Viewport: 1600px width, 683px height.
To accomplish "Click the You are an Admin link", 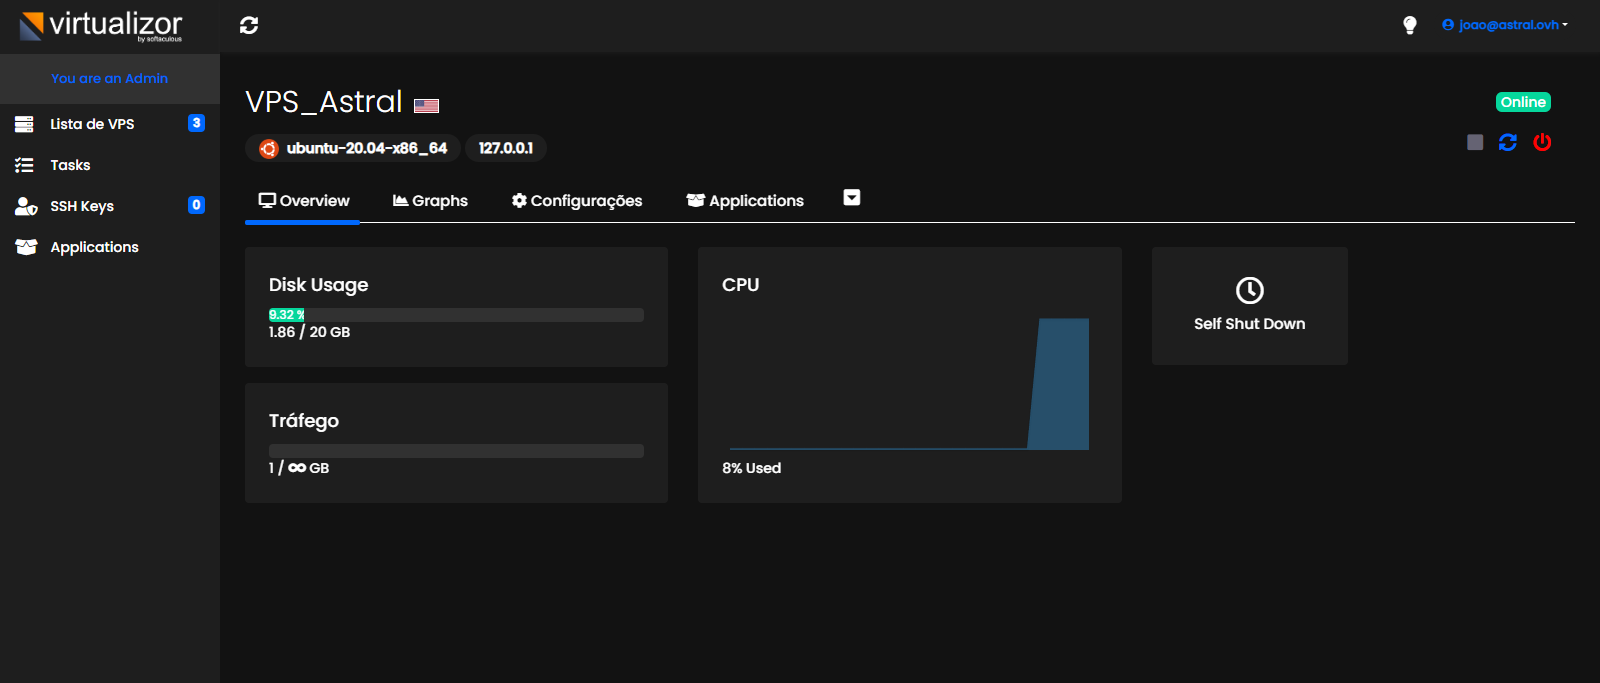I will pyautogui.click(x=109, y=78).
